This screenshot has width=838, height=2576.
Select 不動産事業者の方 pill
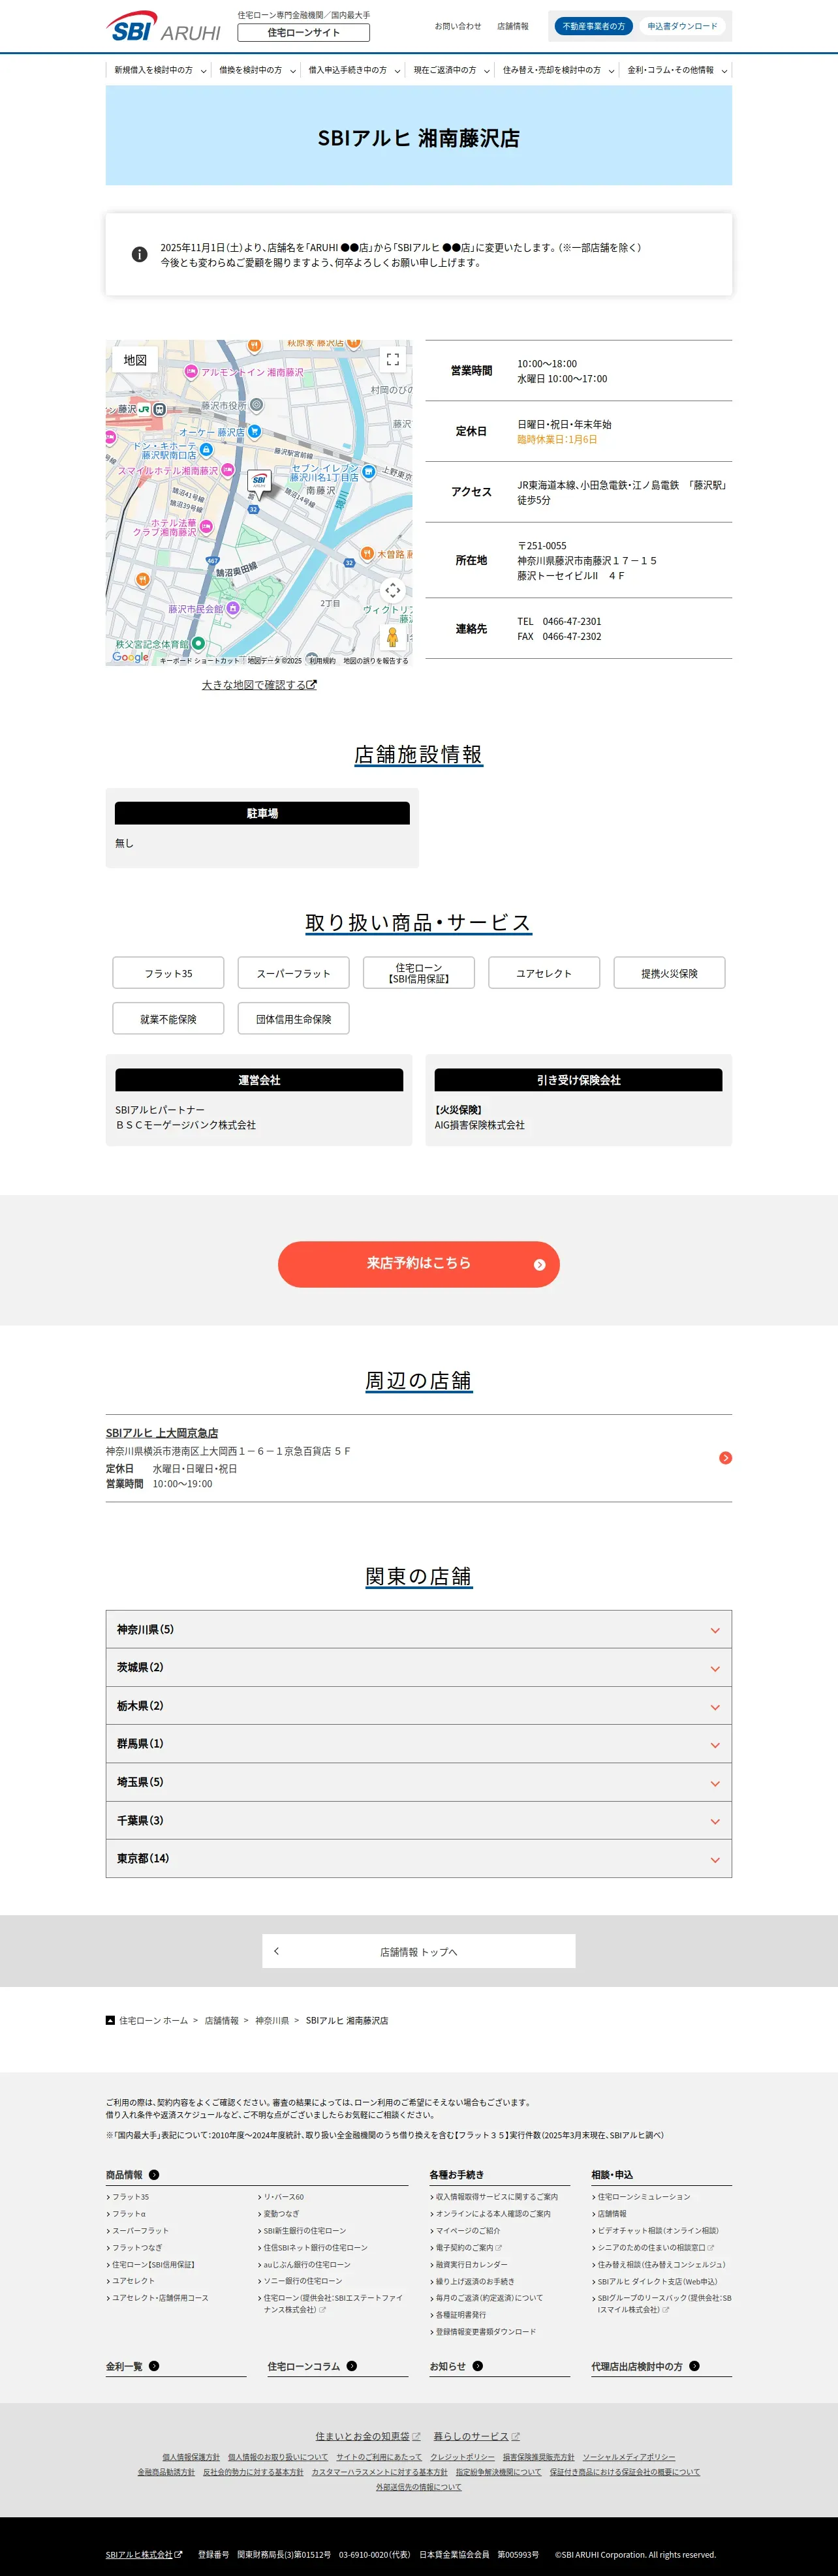click(x=594, y=26)
